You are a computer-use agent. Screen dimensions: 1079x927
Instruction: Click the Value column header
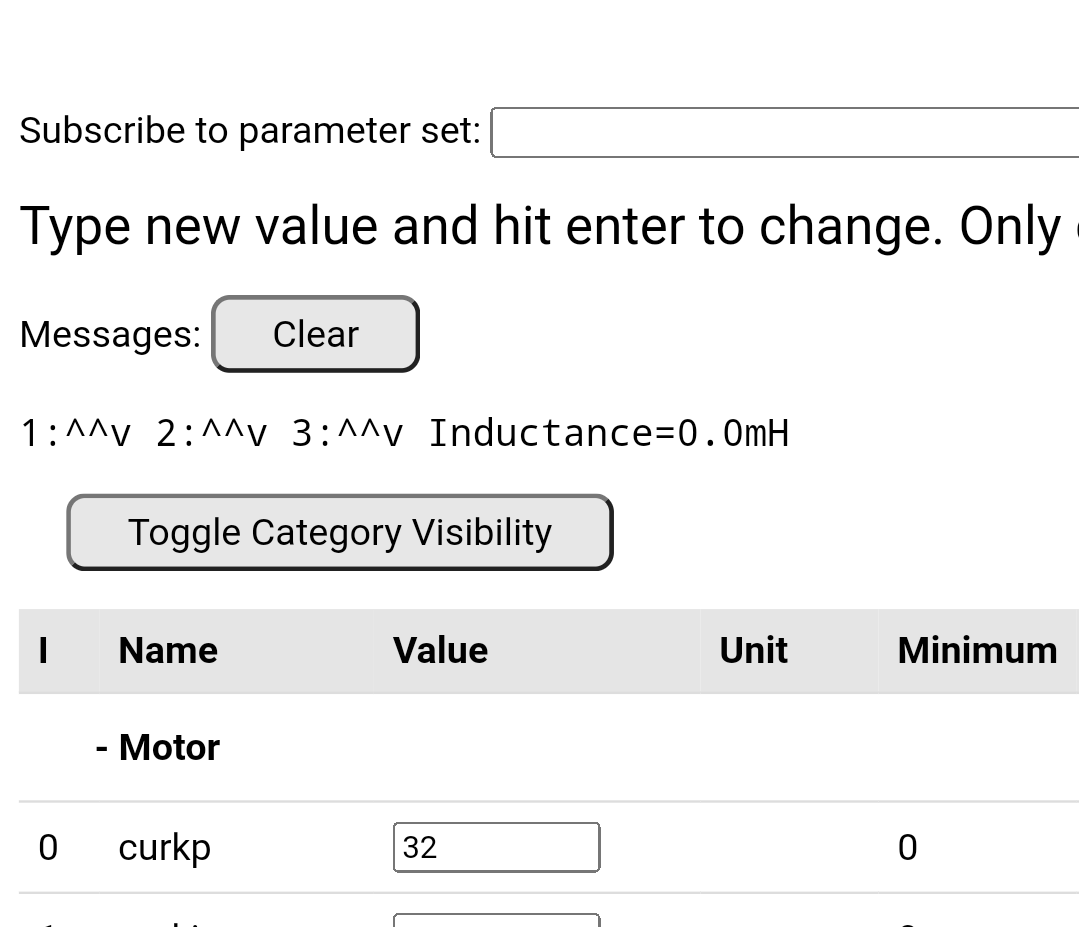[440, 651]
